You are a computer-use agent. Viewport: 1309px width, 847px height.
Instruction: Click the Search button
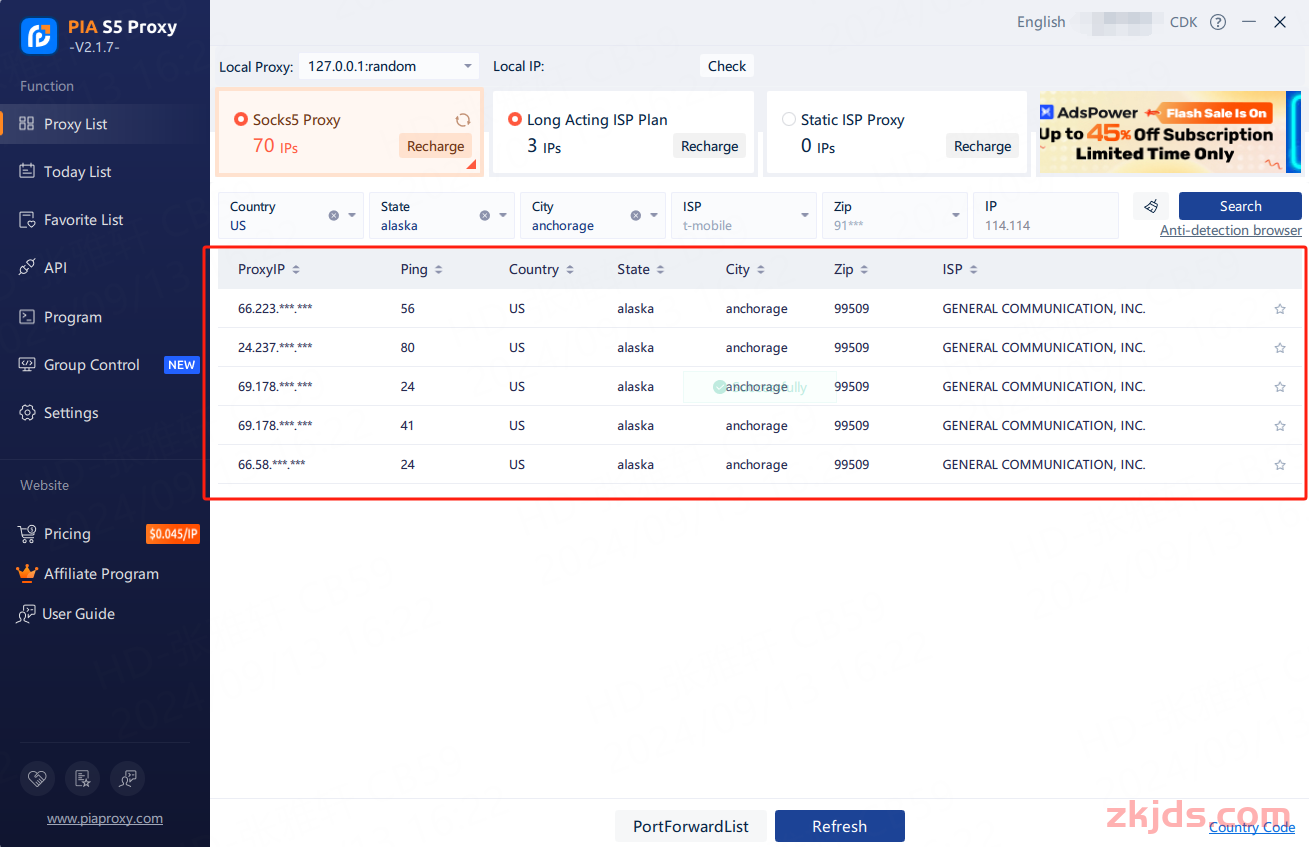pyautogui.click(x=1240, y=206)
